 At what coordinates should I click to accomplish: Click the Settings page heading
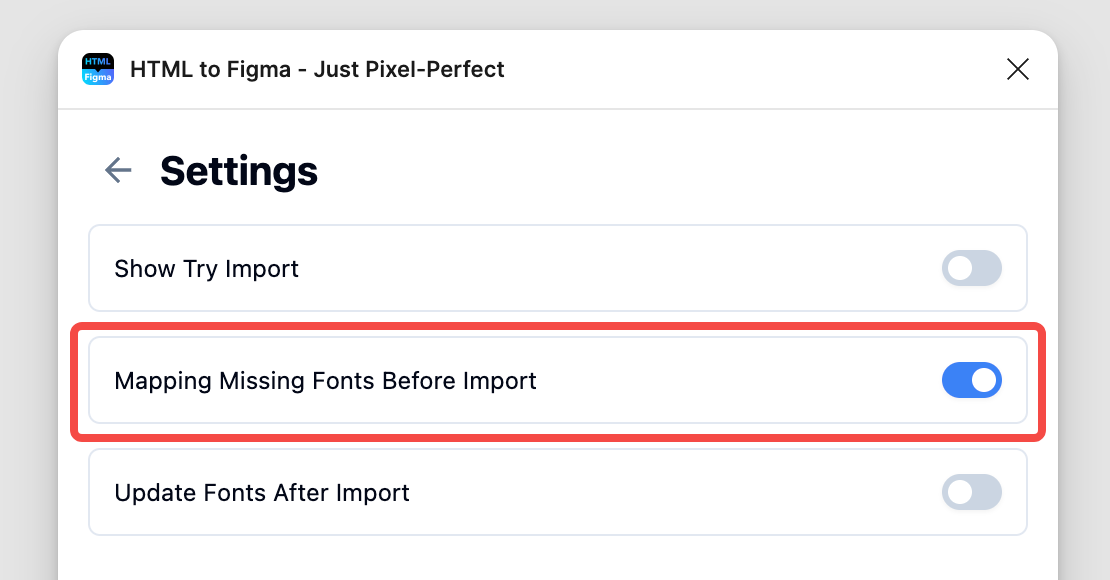tap(239, 171)
